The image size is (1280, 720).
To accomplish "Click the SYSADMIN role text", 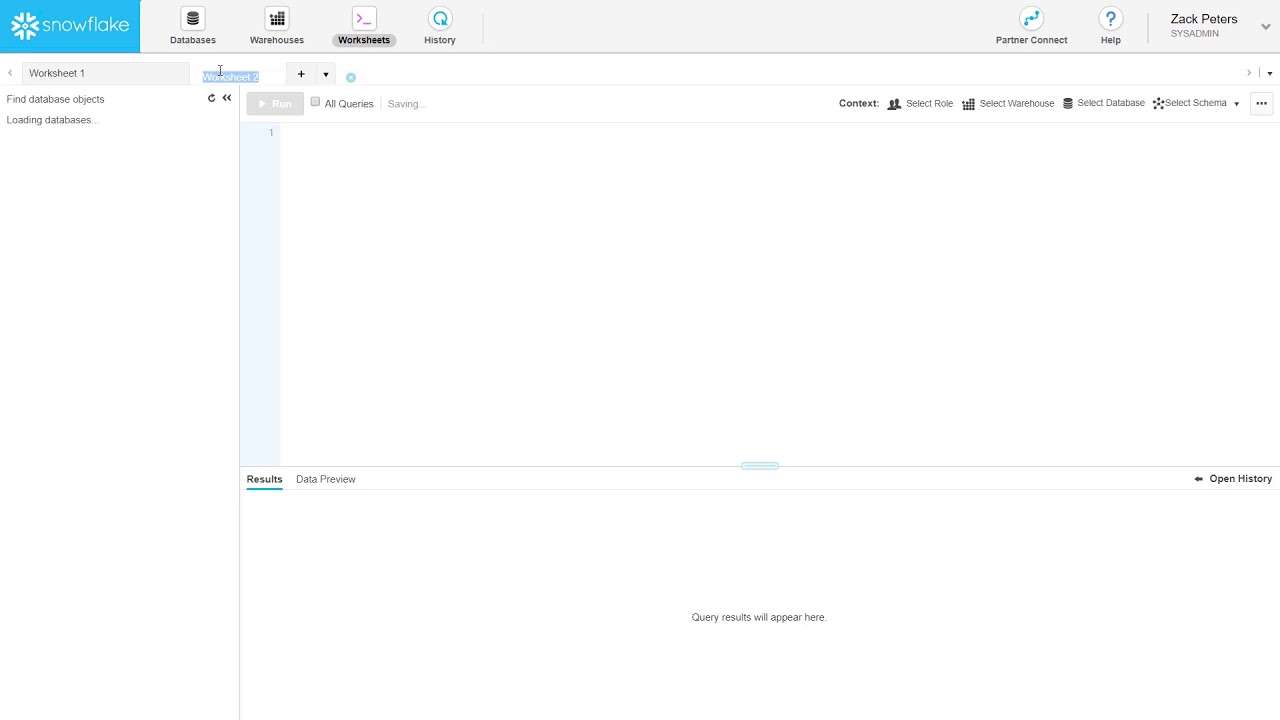I will 1195,34.
